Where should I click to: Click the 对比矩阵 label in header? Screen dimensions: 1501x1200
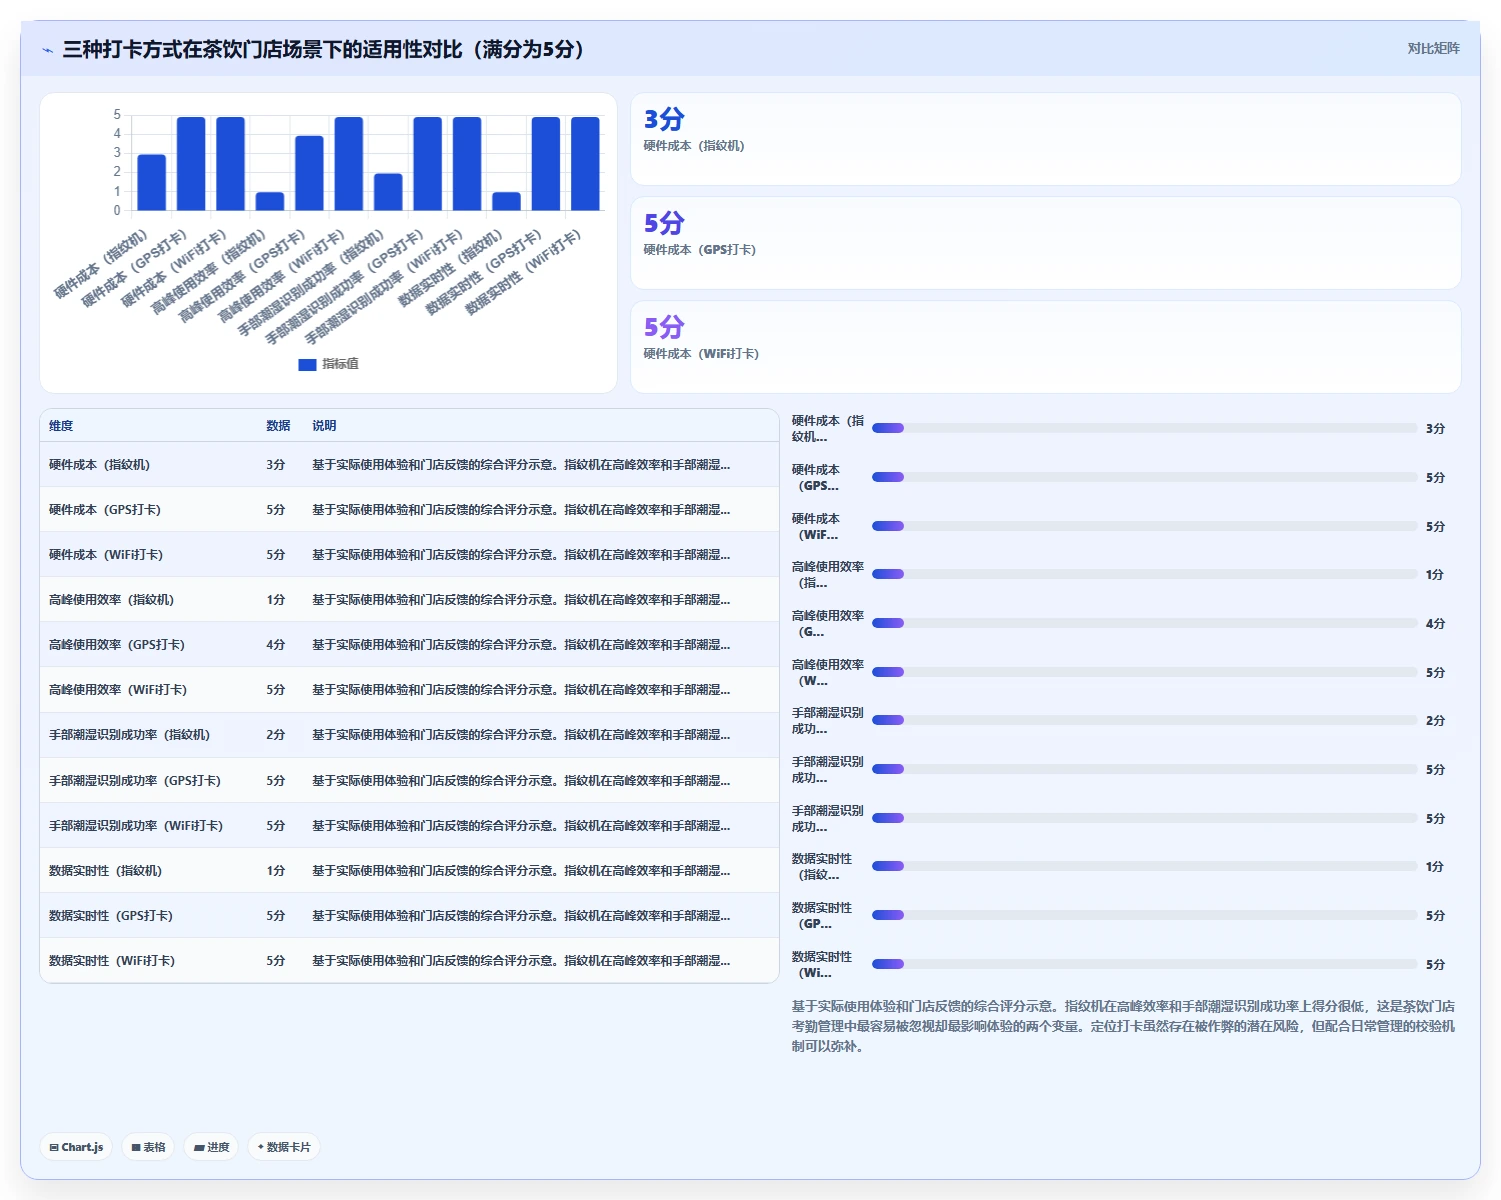click(x=1433, y=48)
